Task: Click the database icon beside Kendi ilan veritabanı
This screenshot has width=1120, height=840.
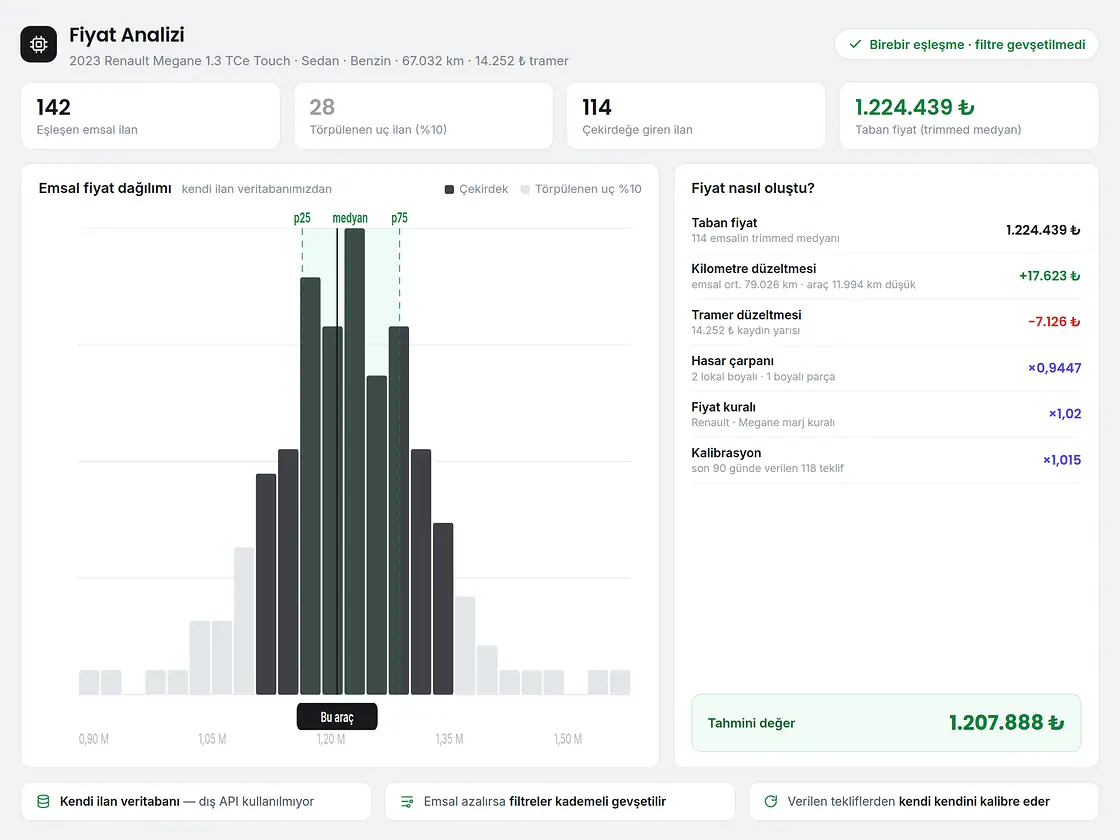Action: [x=44, y=801]
